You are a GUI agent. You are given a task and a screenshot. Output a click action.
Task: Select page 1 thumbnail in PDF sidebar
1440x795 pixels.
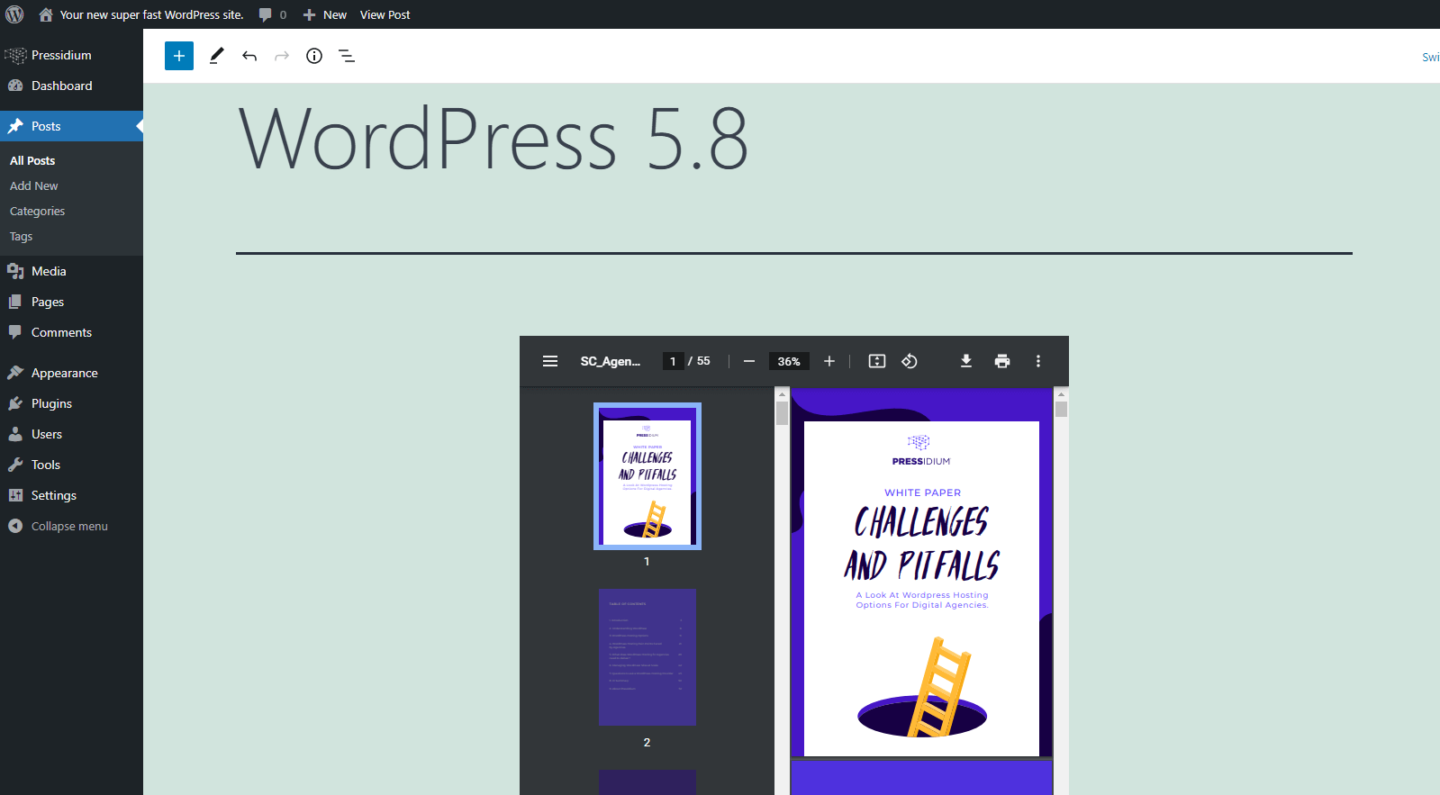(647, 476)
